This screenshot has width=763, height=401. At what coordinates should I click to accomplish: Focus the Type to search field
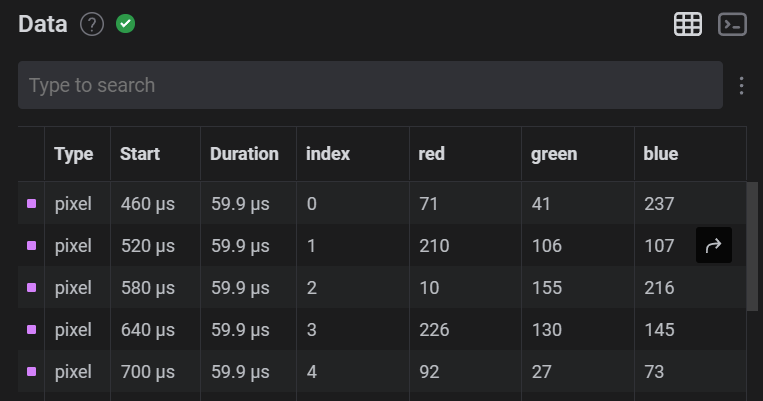point(370,85)
